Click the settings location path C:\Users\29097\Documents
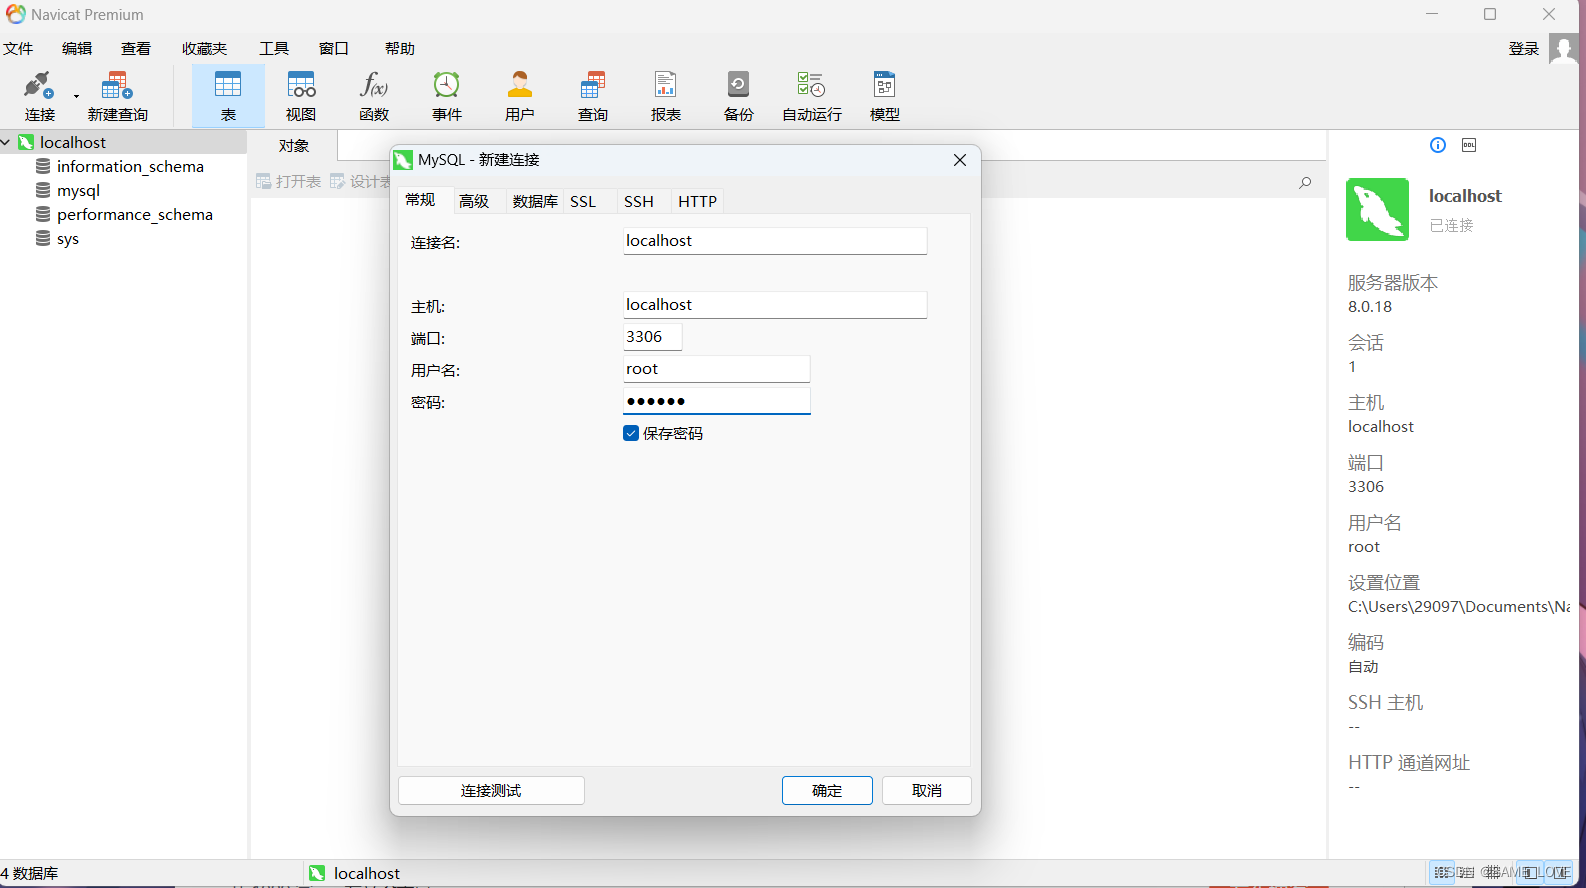This screenshot has height=888, width=1586. (1459, 607)
